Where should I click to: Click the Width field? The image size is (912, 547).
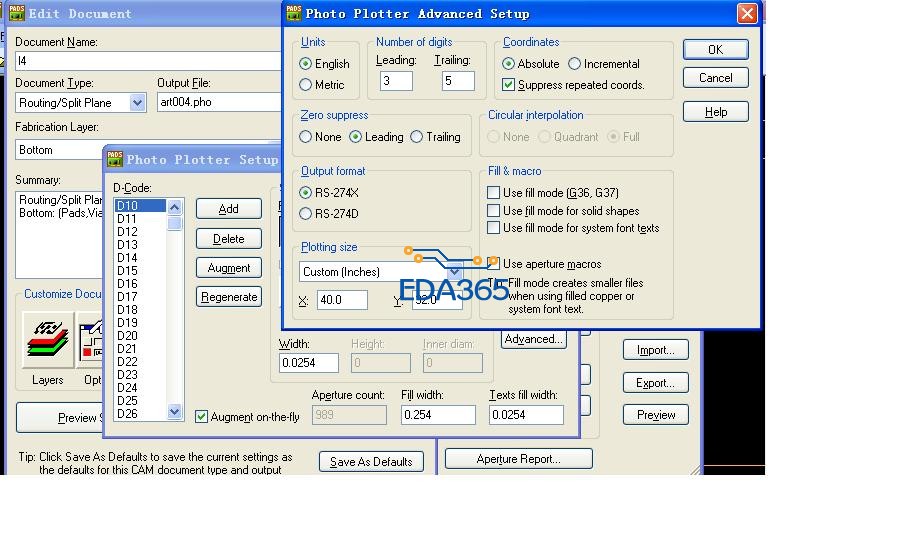309,363
